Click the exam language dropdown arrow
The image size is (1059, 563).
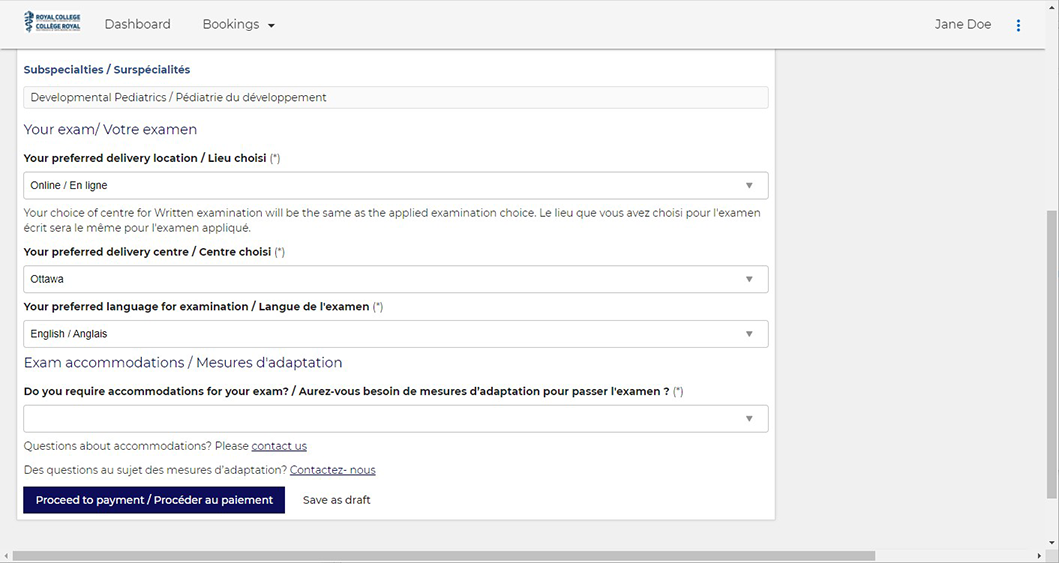coord(749,334)
